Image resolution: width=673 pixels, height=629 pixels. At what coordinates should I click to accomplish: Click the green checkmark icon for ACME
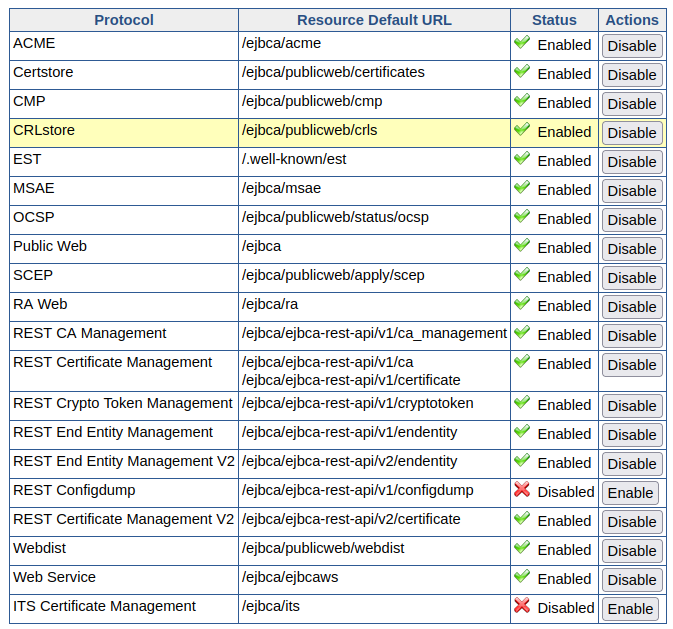click(521, 44)
